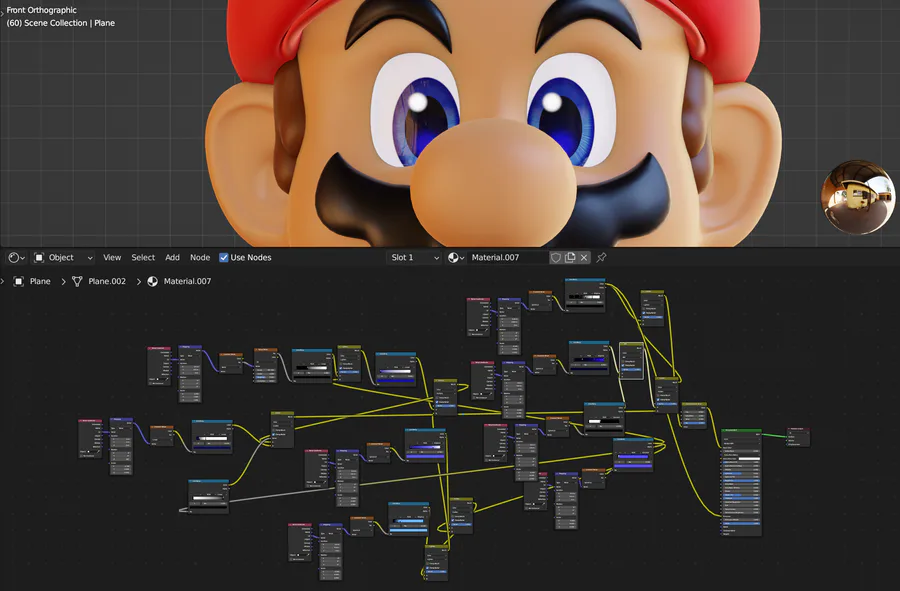Click the Material.007 breadcrumb below the header

point(180,281)
